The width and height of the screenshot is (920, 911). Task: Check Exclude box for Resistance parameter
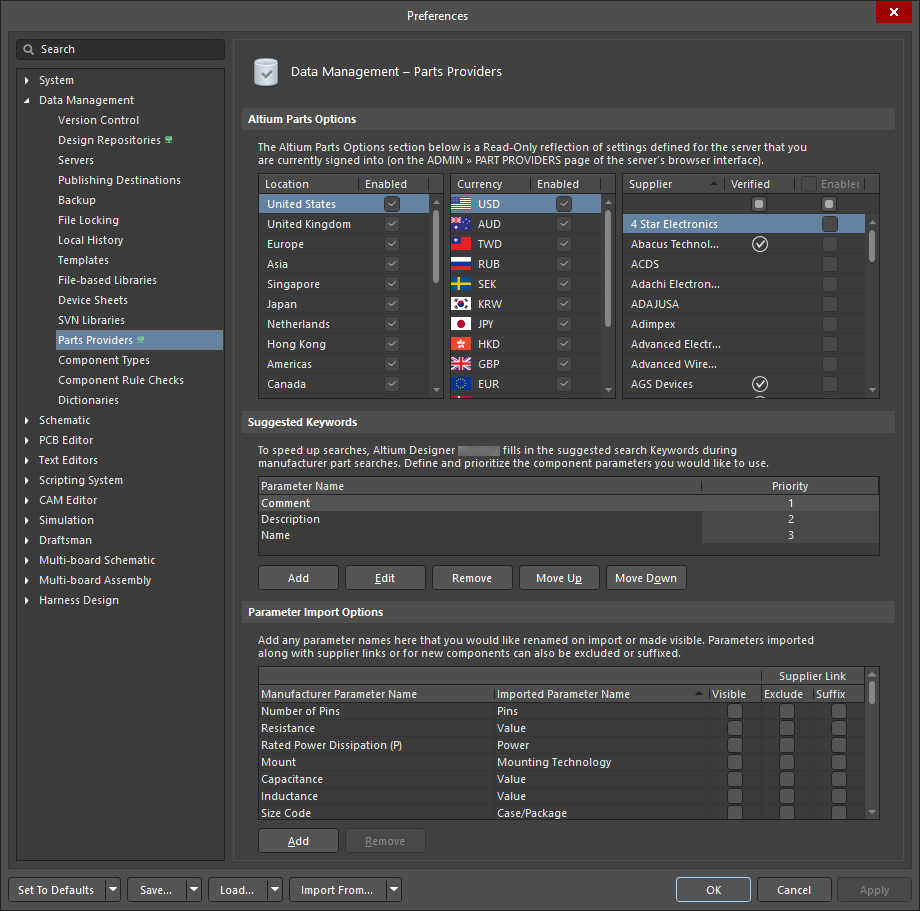[787, 728]
